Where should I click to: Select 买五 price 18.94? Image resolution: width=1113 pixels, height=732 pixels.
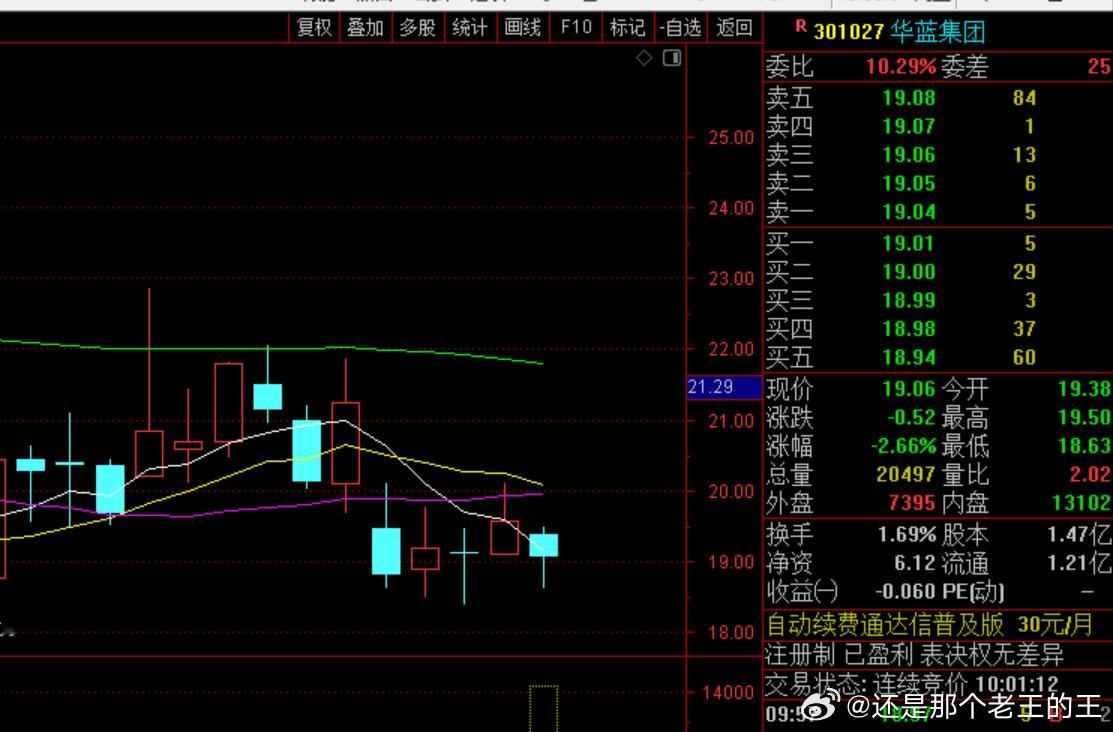[909, 357]
